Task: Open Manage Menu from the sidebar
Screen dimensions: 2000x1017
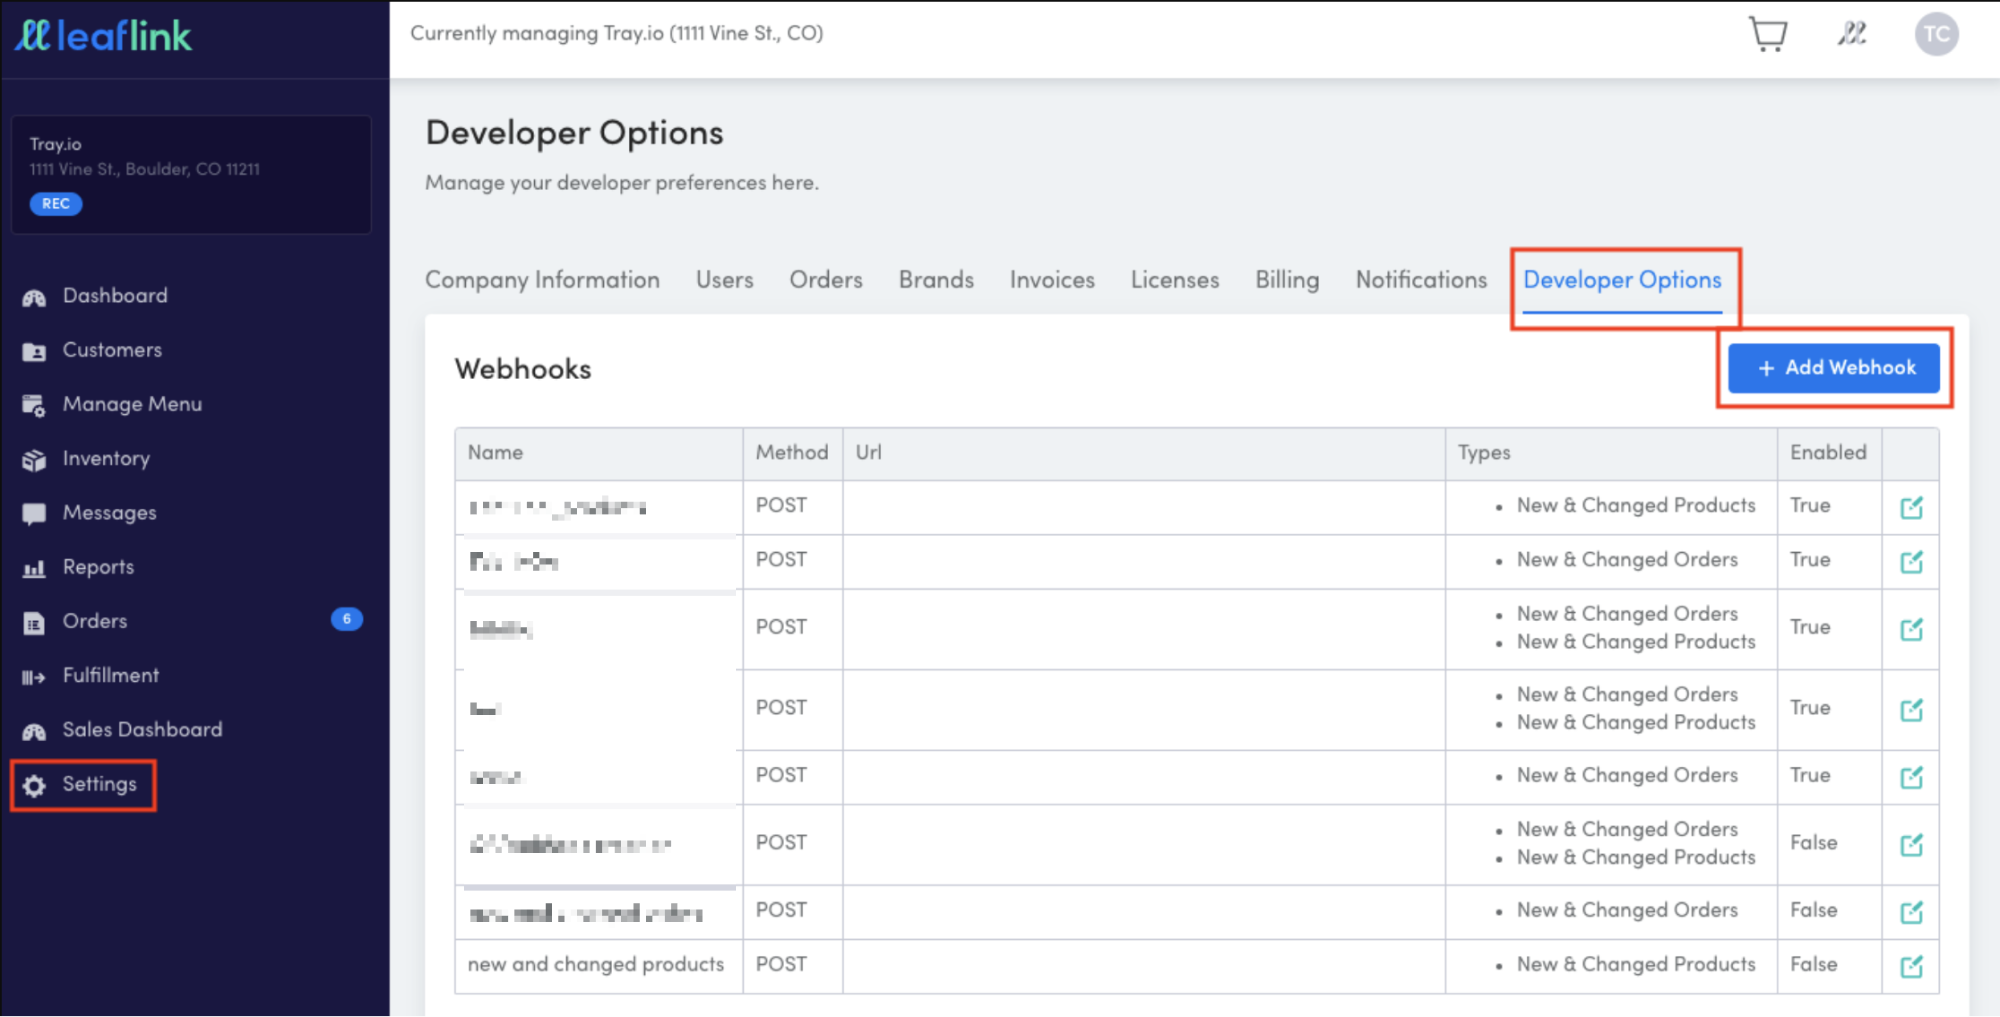Action: [x=131, y=404]
